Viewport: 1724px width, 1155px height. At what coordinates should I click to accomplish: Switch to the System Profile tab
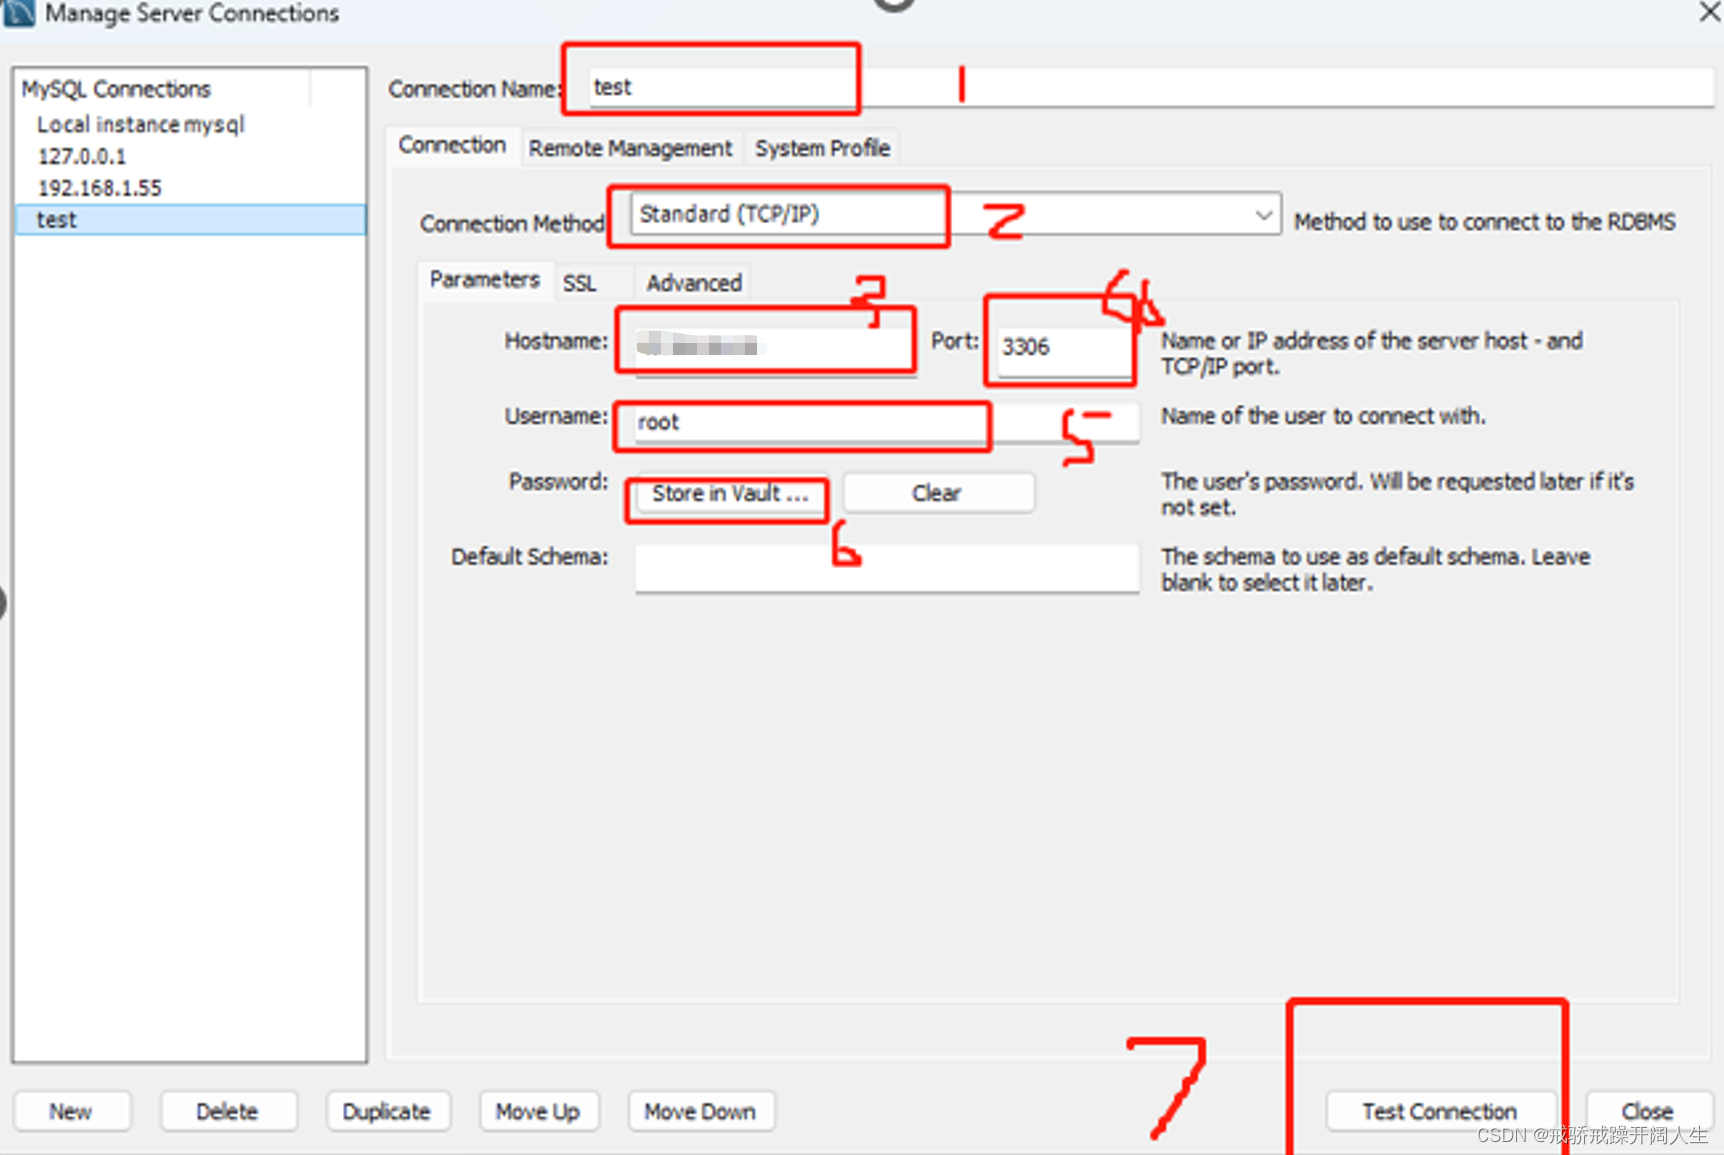click(x=822, y=148)
